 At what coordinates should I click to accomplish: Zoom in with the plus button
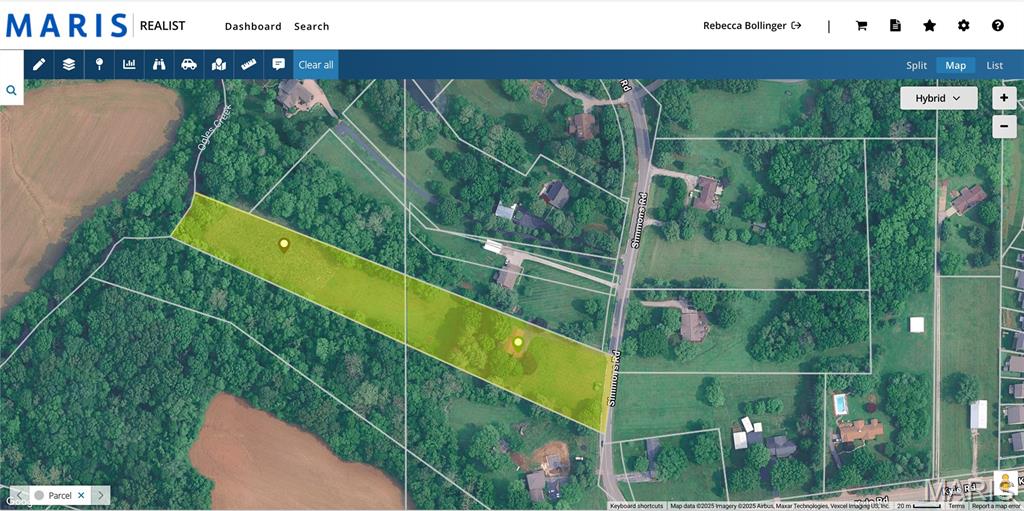[1004, 98]
